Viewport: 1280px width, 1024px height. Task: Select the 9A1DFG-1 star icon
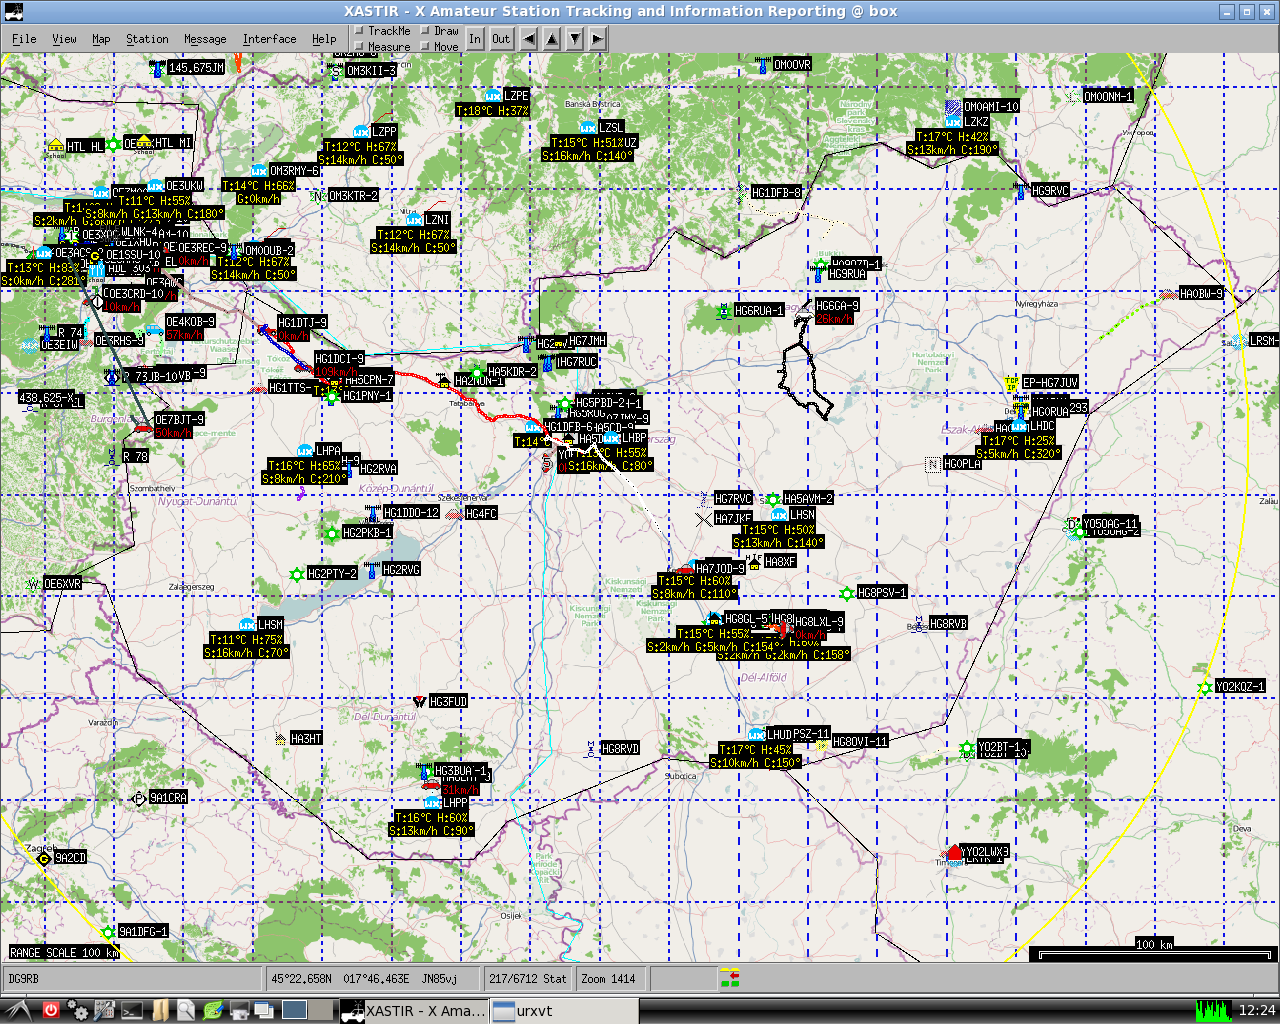pyautogui.click(x=108, y=932)
